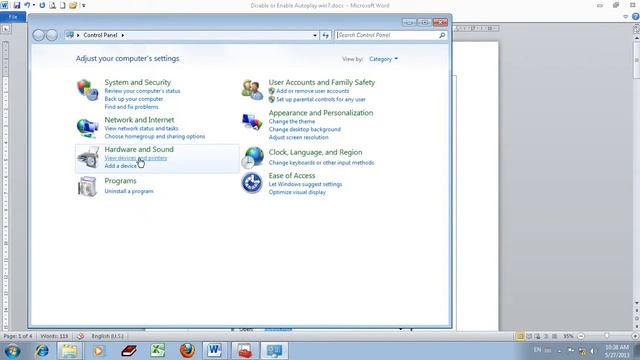
Task: Open the Undo history dropdown arrow in Word
Action: [x=34, y=5]
